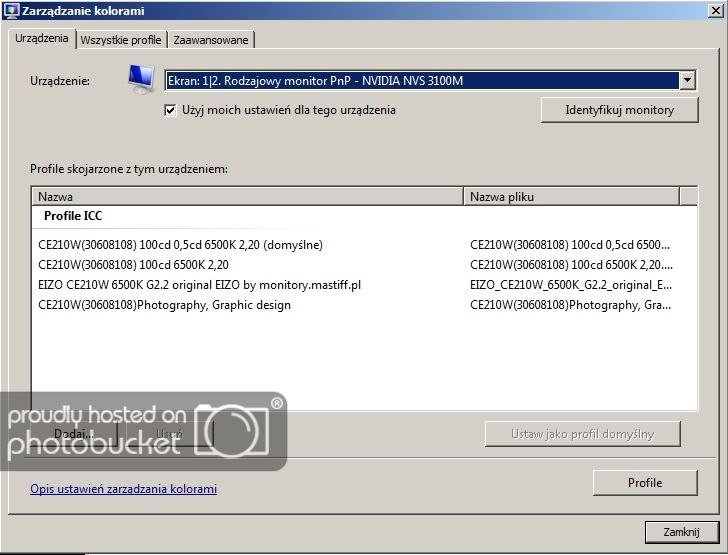728x555 pixels.
Task: Select profile 'CE210W(30608108) 100cd 6500K 2,20'
Action: (133, 265)
